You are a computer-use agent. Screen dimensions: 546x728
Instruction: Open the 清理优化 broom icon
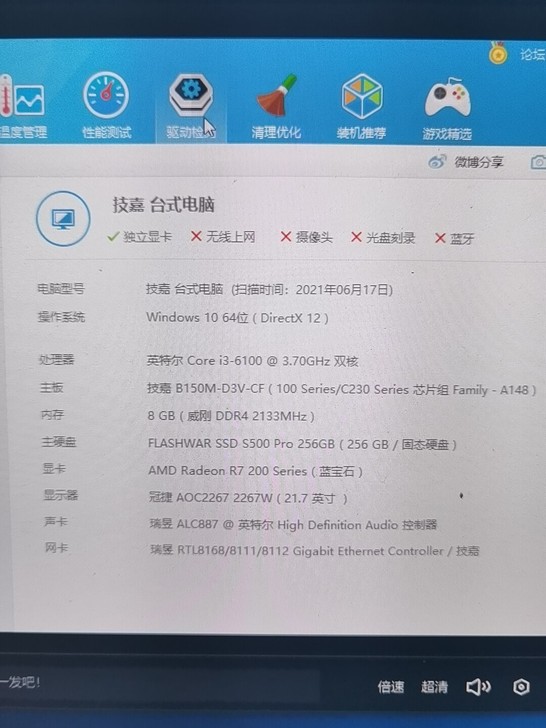pyautogui.click(x=277, y=95)
